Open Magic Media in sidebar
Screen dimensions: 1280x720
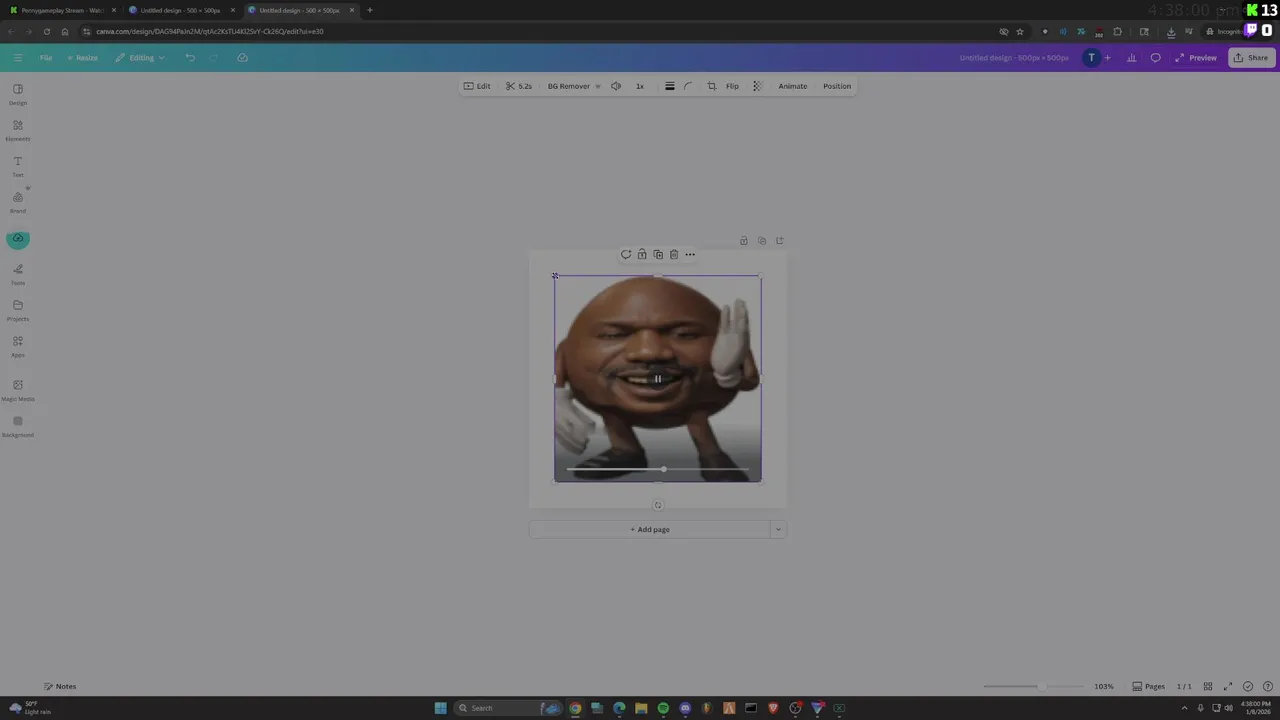(18, 390)
